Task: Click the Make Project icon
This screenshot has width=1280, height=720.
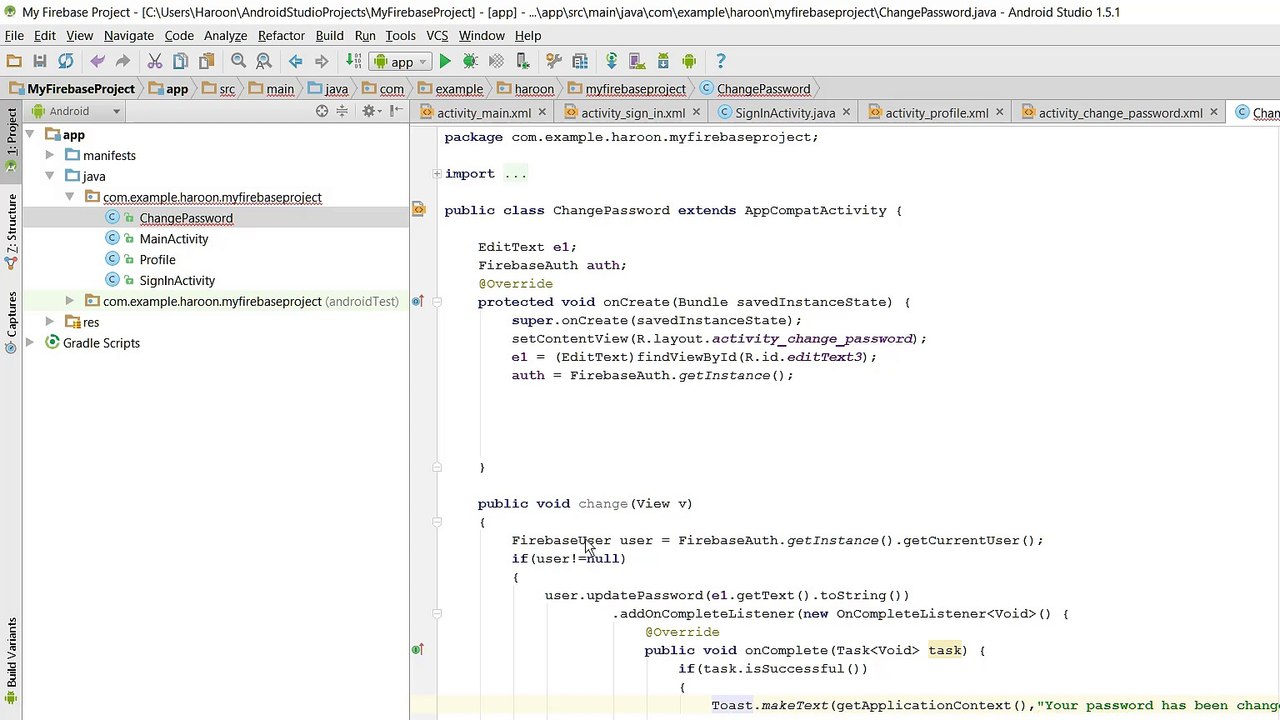Action: pyautogui.click(x=353, y=62)
